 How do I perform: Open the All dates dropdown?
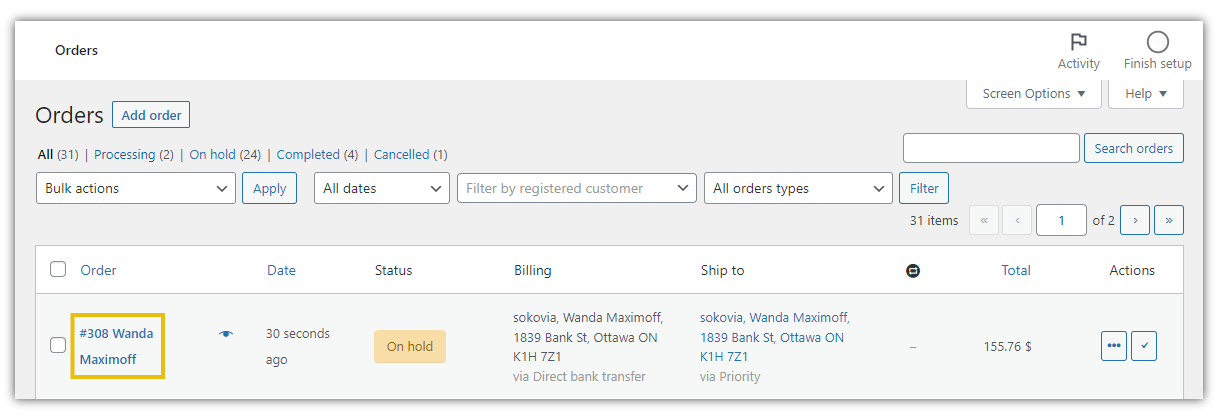(382, 188)
